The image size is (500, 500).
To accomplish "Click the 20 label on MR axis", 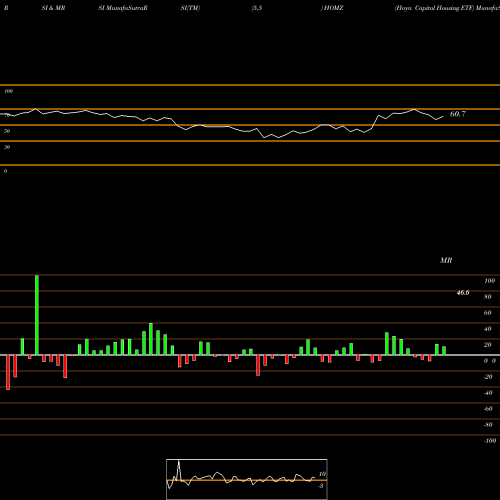I will click(x=488, y=345).
